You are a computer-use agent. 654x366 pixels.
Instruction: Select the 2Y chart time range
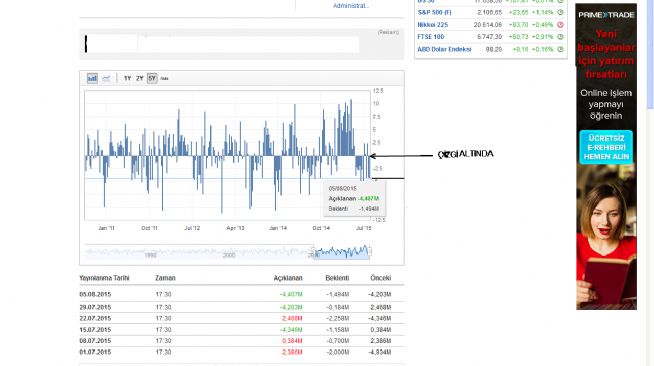click(140, 78)
